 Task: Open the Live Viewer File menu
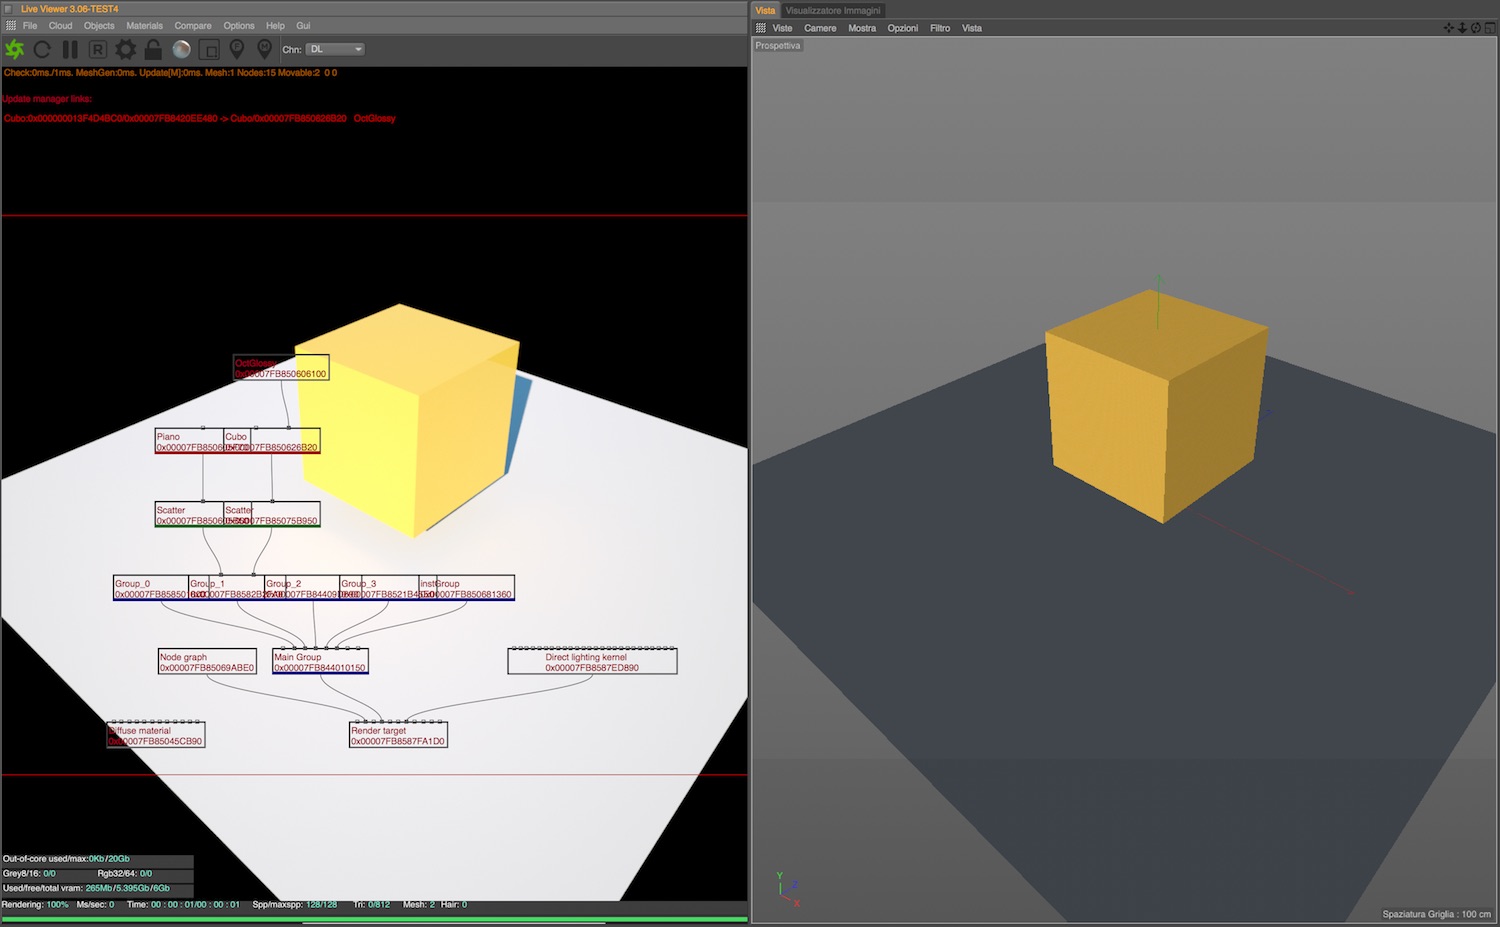30,26
